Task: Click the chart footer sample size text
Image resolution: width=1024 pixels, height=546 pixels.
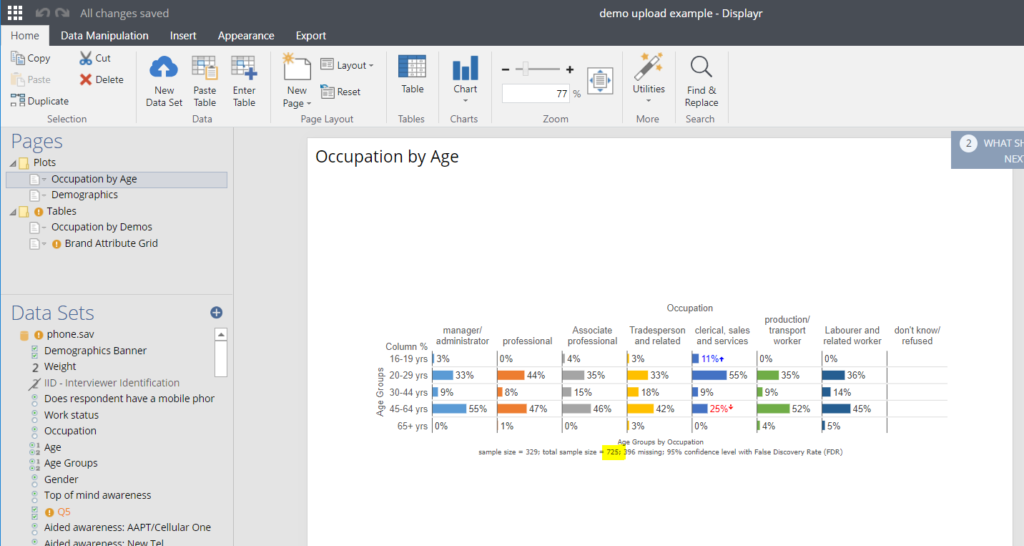Action: click(x=660, y=452)
